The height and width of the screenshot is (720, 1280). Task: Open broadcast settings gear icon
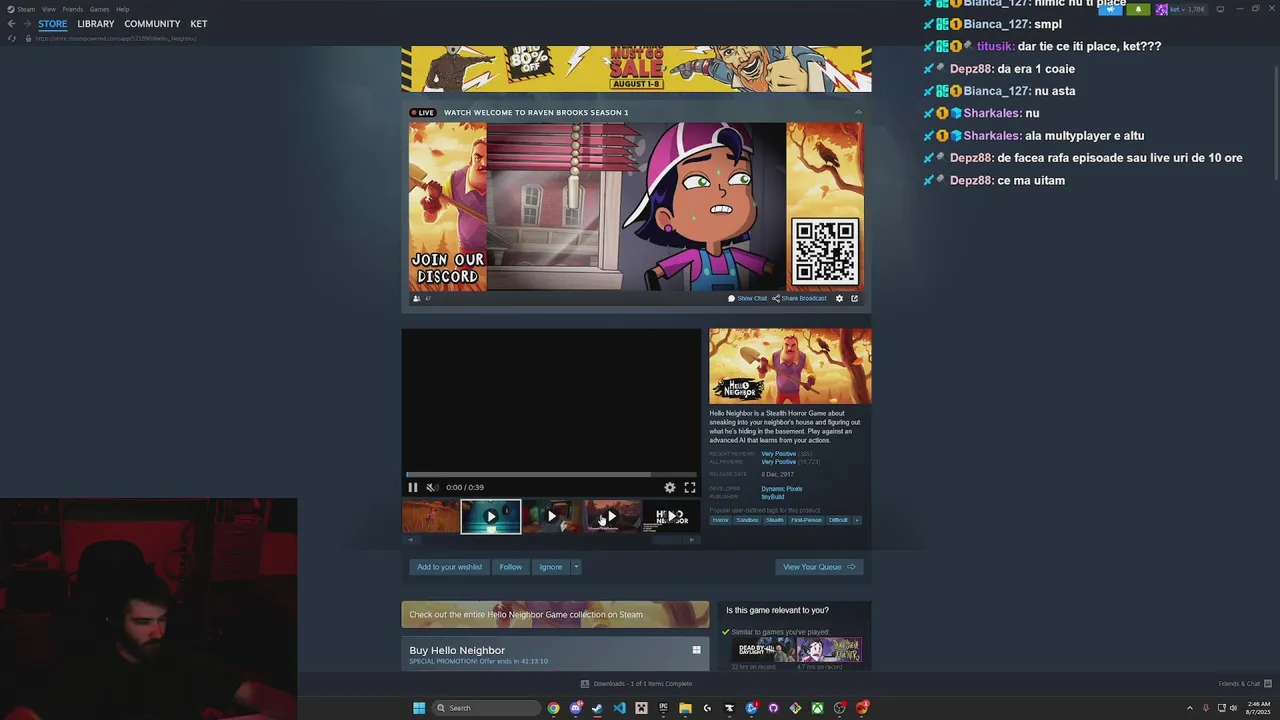pyautogui.click(x=839, y=298)
